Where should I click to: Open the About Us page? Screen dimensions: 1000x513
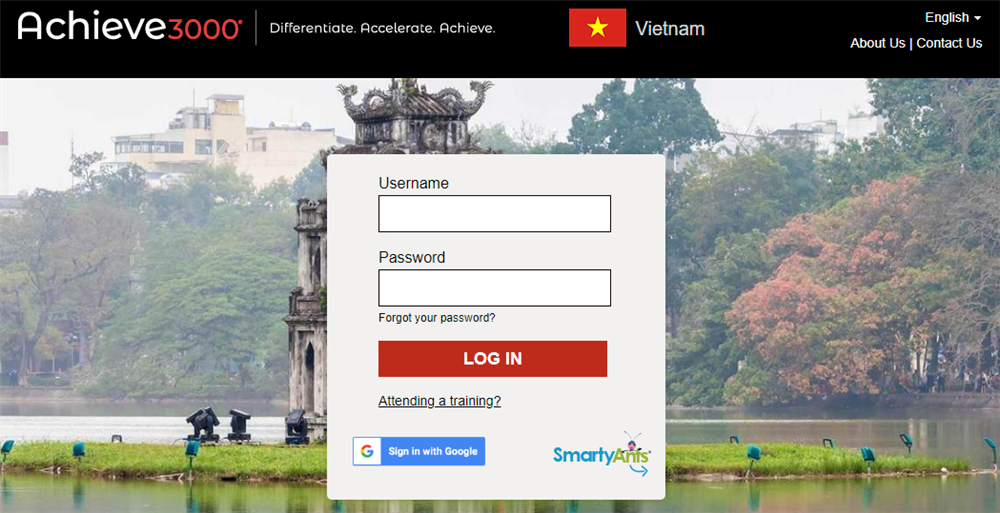(x=878, y=43)
